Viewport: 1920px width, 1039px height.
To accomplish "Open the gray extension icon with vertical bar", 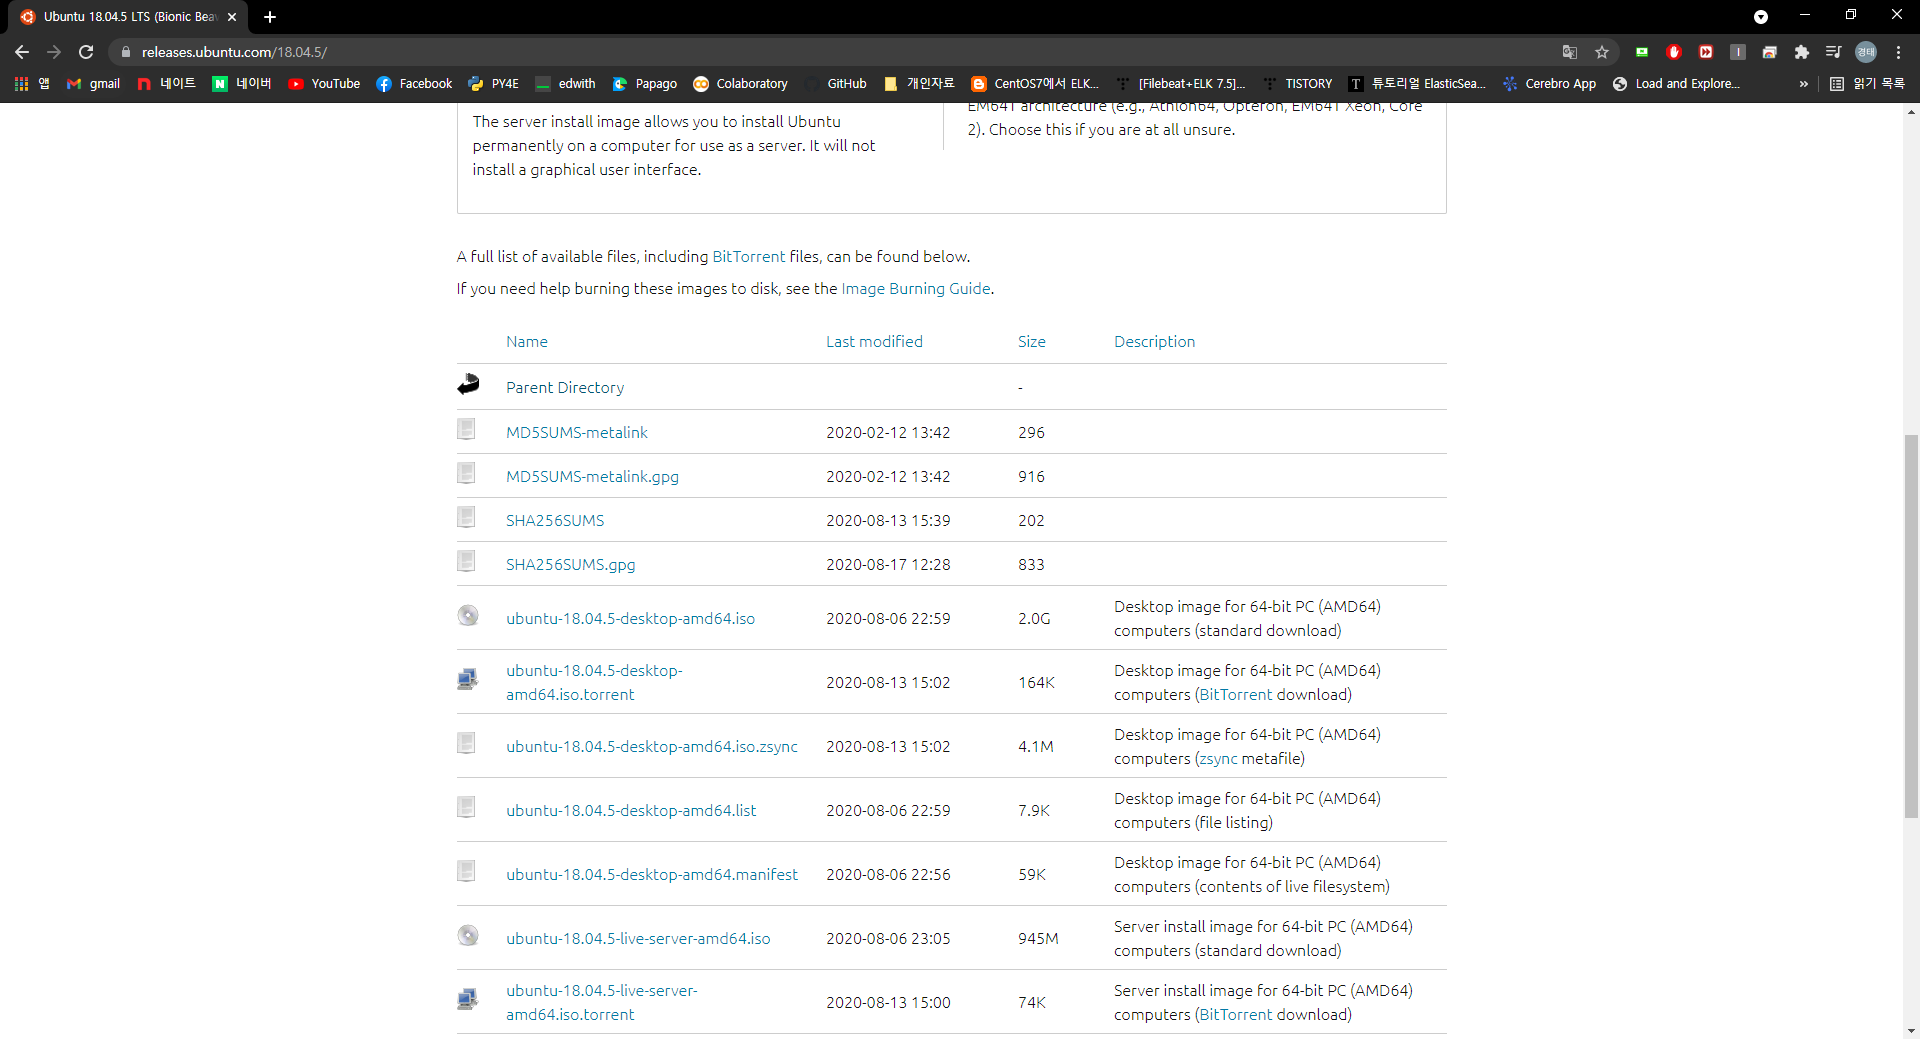I will (x=1738, y=52).
